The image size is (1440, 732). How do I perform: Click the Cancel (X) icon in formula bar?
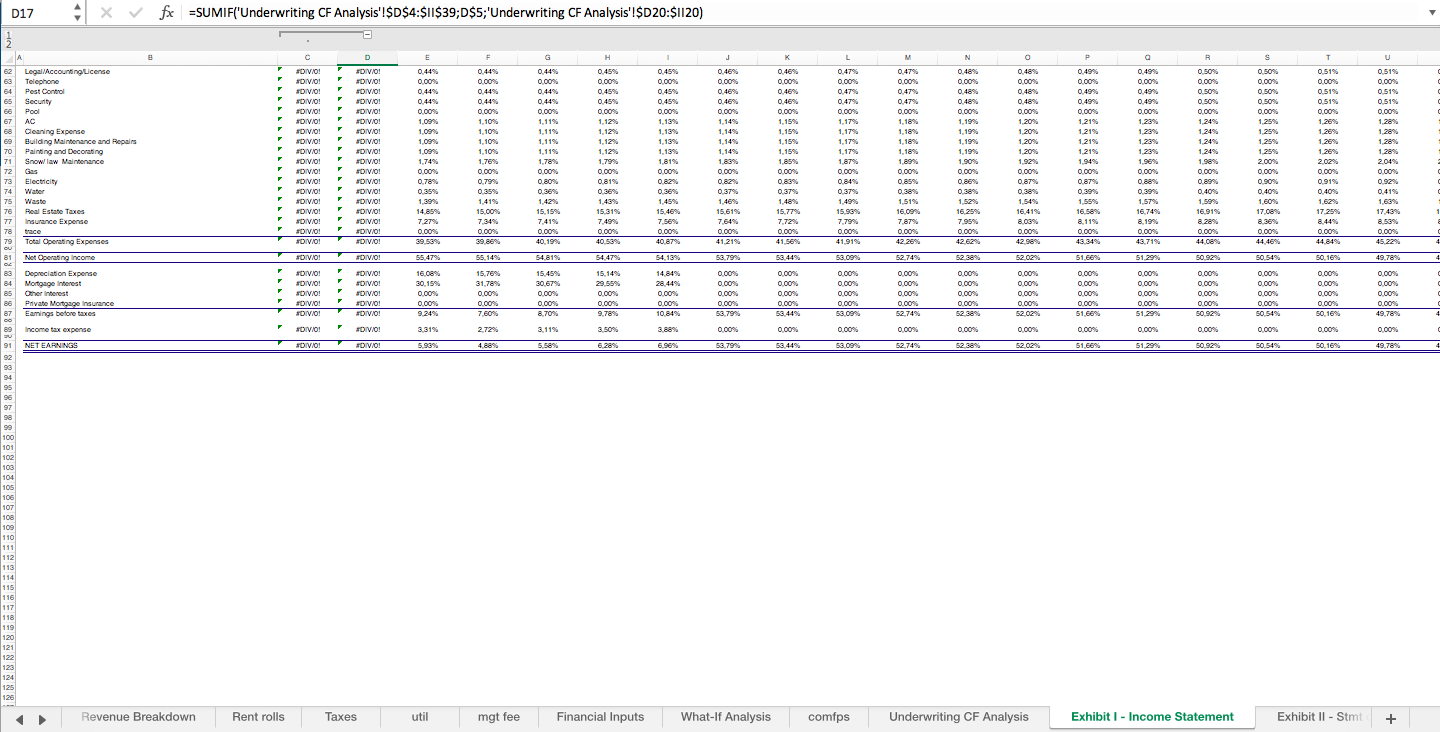pyautogui.click(x=107, y=13)
